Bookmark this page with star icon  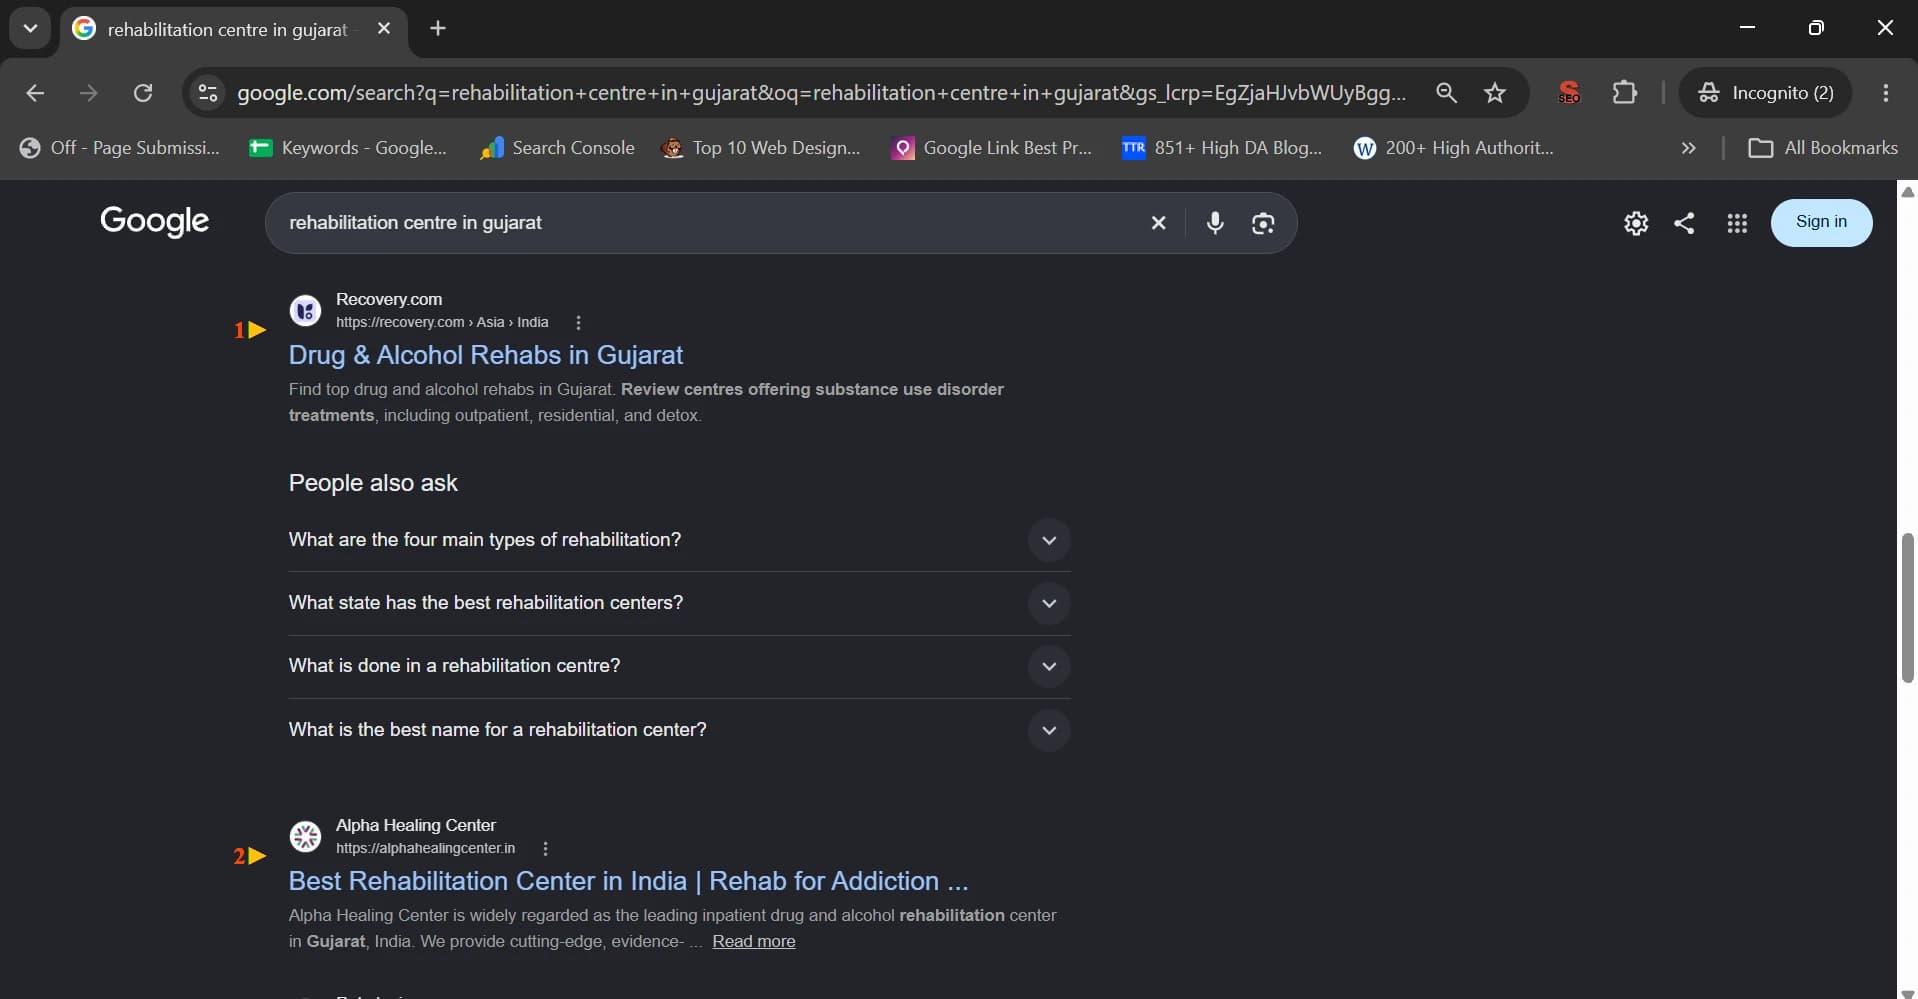[1495, 93]
